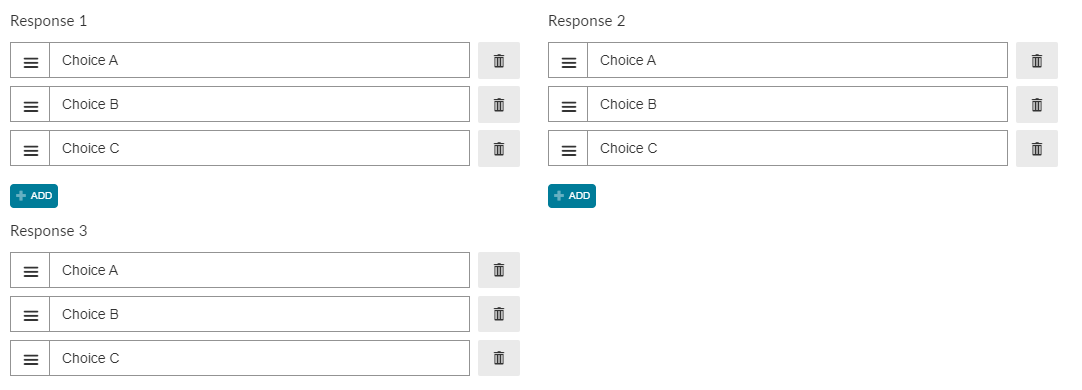This screenshot has height=390, width=1082.
Task: Click drag handle of Response 3 Choice C
Action: pos(30,358)
